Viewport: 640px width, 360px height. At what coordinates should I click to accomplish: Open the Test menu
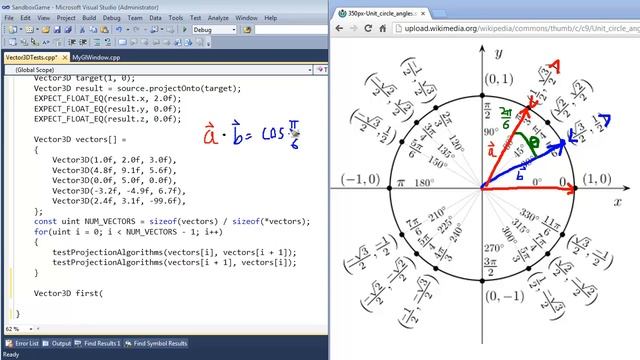[x=196, y=18]
